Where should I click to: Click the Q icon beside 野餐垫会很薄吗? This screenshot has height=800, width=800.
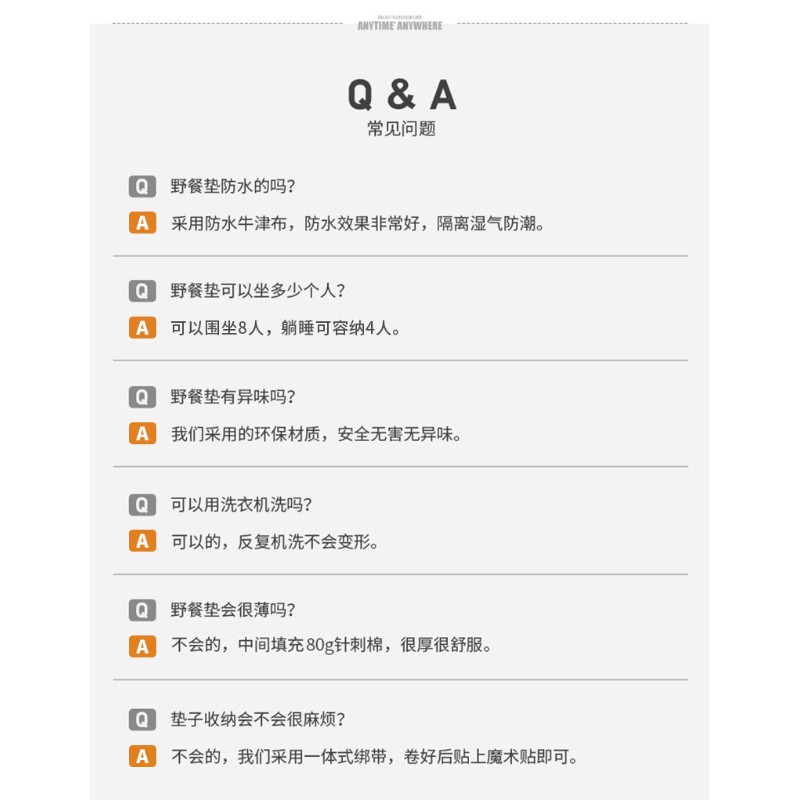coord(142,610)
